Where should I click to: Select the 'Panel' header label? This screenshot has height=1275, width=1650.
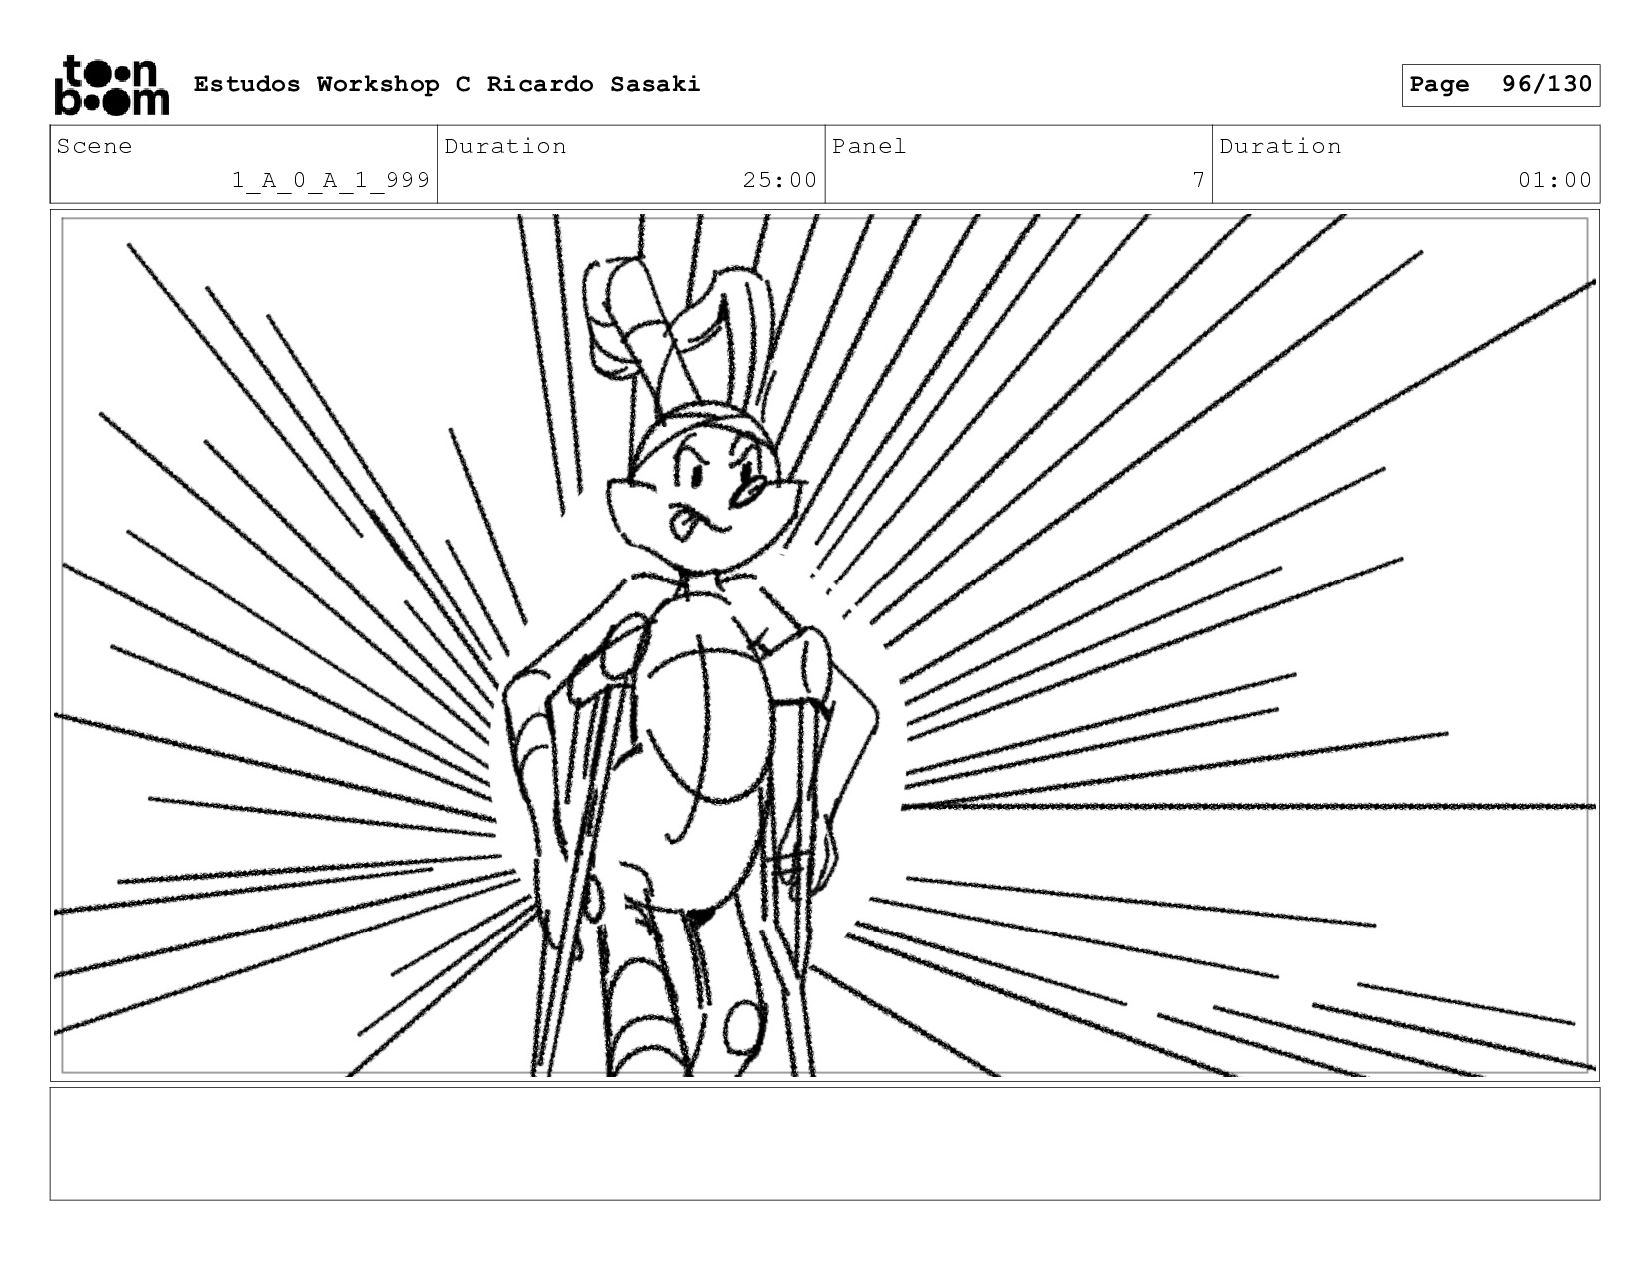click(869, 146)
